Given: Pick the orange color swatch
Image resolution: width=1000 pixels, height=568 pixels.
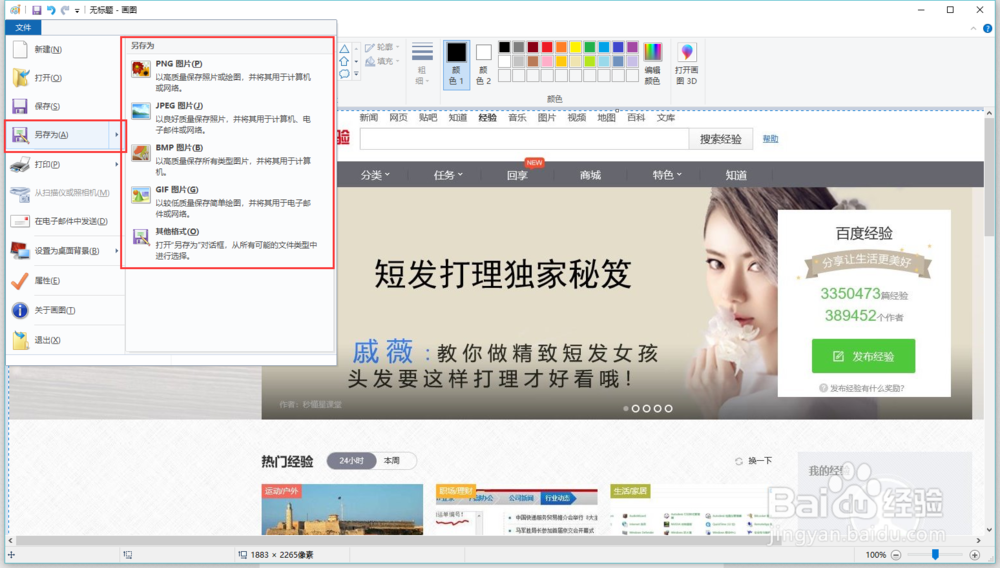Looking at the screenshot, I should click(x=561, y=47).
